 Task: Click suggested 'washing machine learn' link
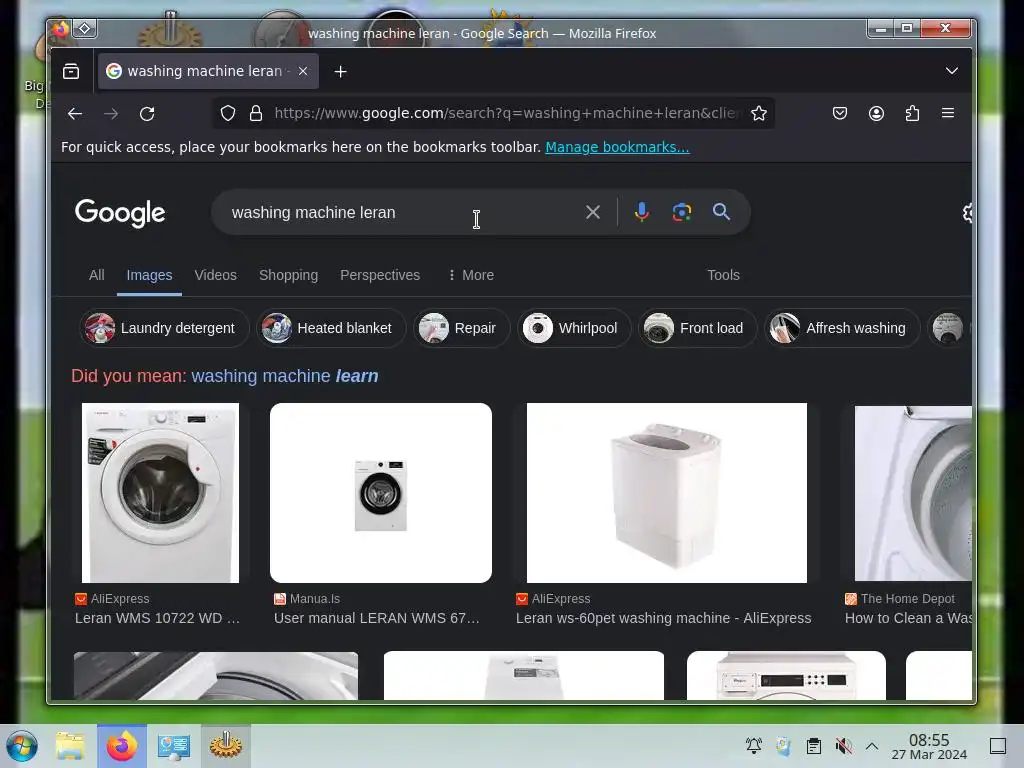[x=285, y=376]
